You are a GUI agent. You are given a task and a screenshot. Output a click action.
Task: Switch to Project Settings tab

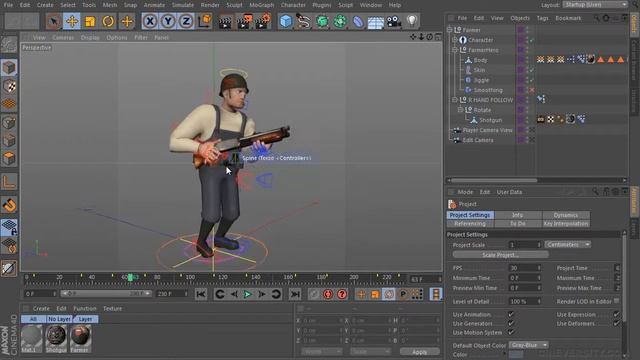(x=470, y=215)
